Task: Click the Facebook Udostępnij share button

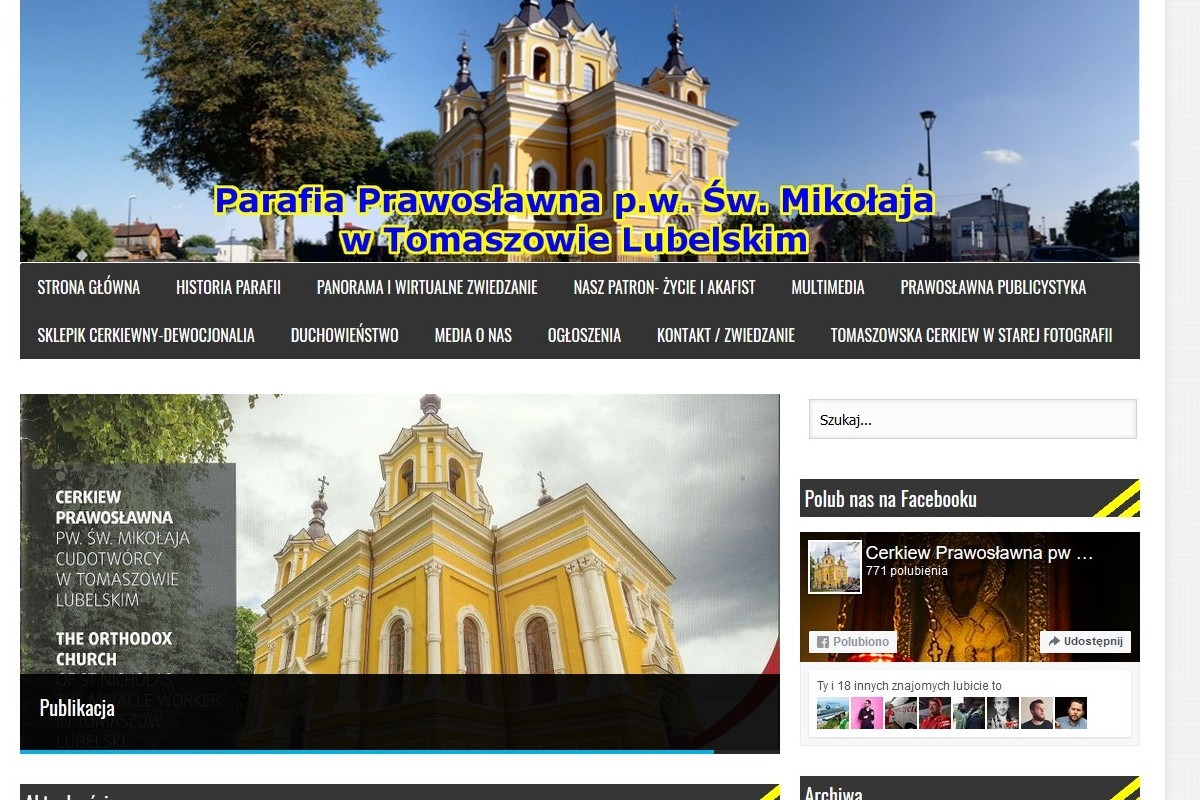Action: [1085, 642]
